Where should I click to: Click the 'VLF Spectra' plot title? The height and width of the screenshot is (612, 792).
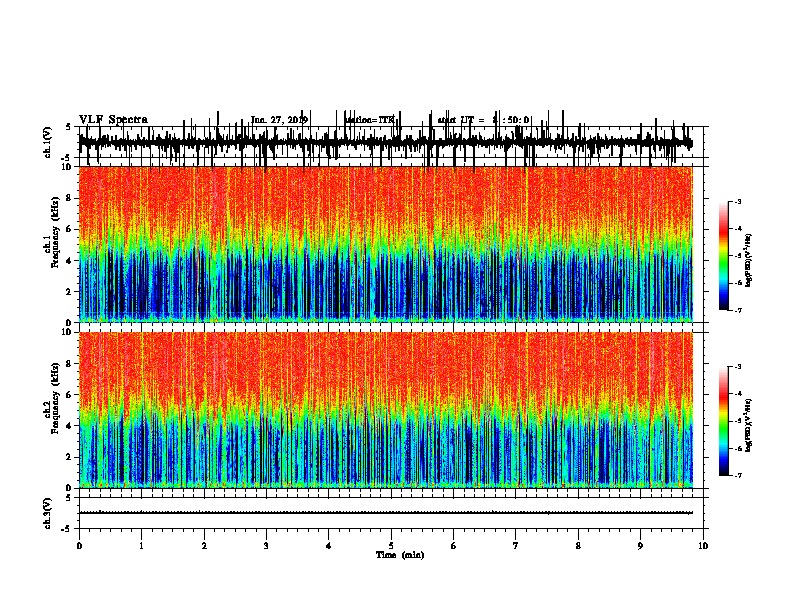tap(113, 120)
